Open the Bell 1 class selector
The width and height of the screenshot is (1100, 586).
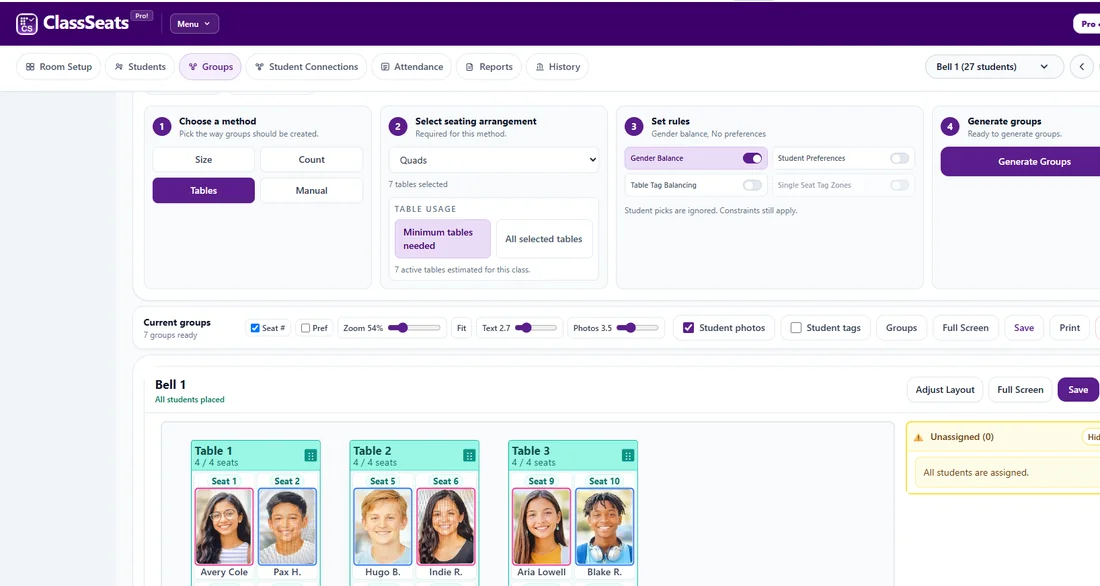(994, 67)
